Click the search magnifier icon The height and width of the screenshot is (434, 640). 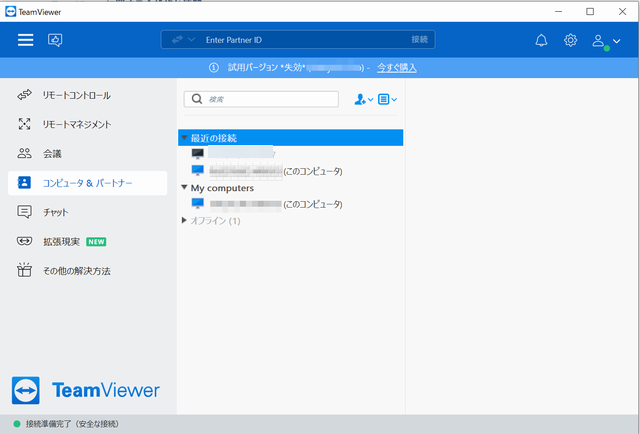click(x=197, y=99)
